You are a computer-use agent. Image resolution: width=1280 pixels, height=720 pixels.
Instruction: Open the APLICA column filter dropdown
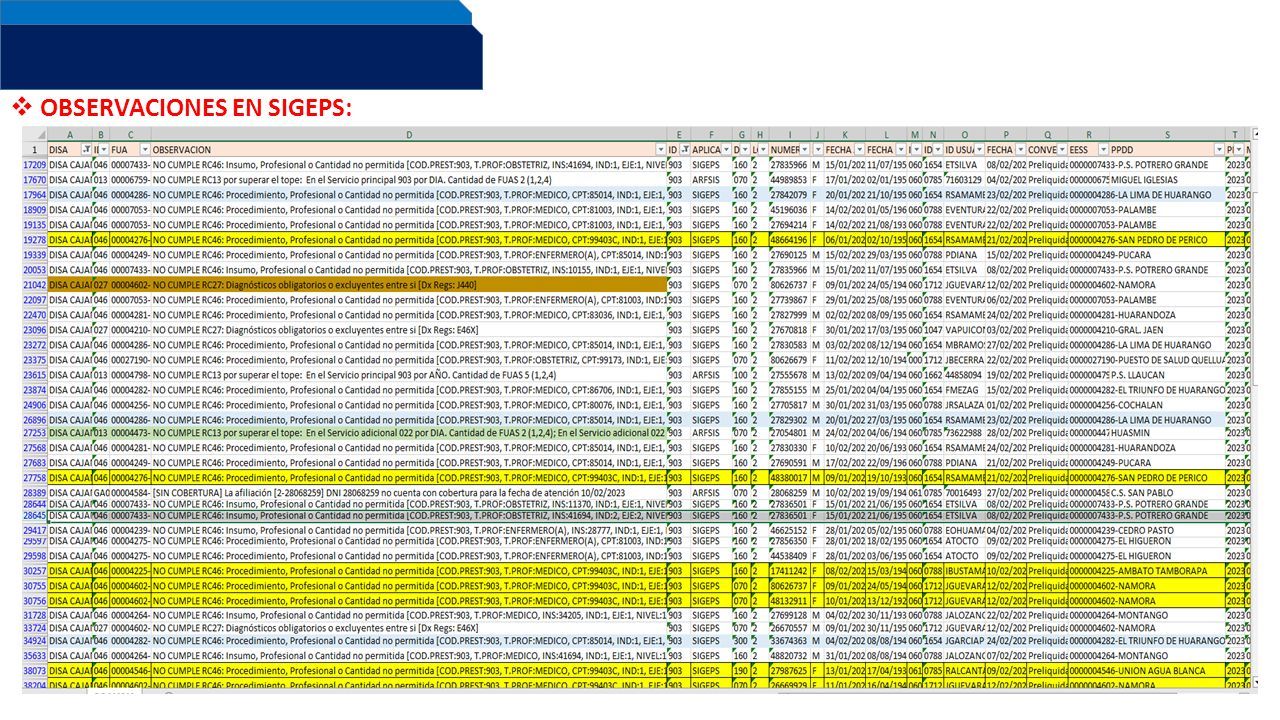(x=726, y=149)
